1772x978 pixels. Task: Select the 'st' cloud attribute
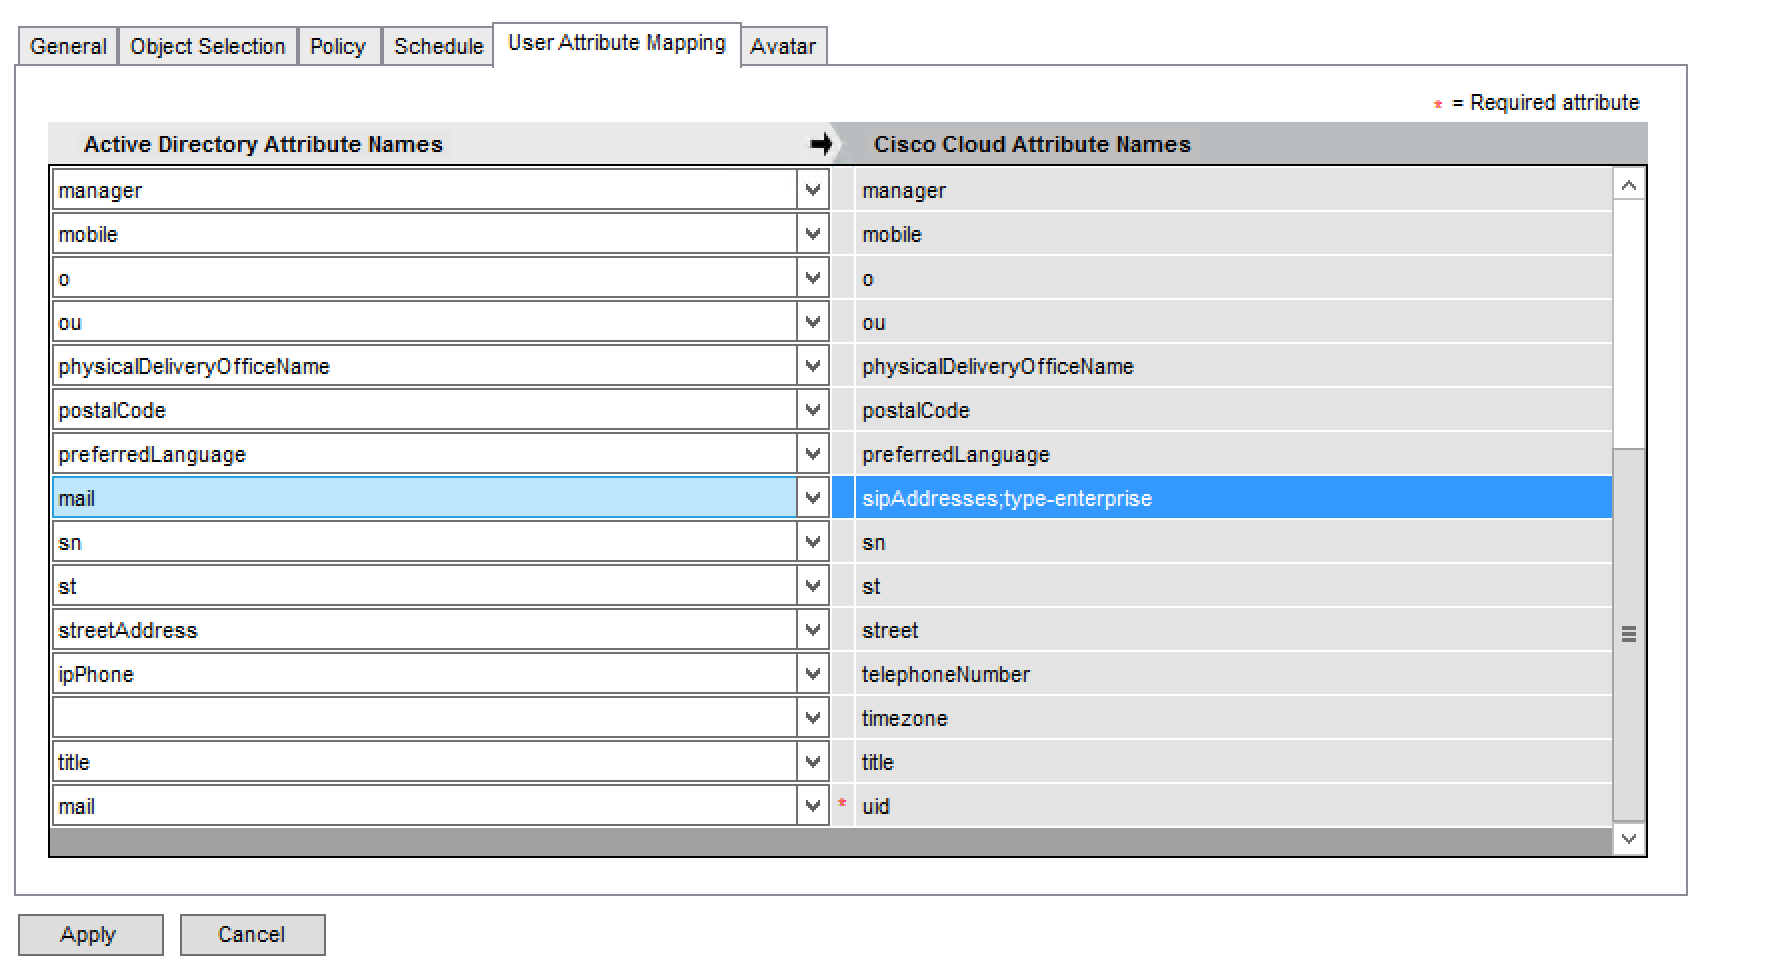[x=1233, y=586]
